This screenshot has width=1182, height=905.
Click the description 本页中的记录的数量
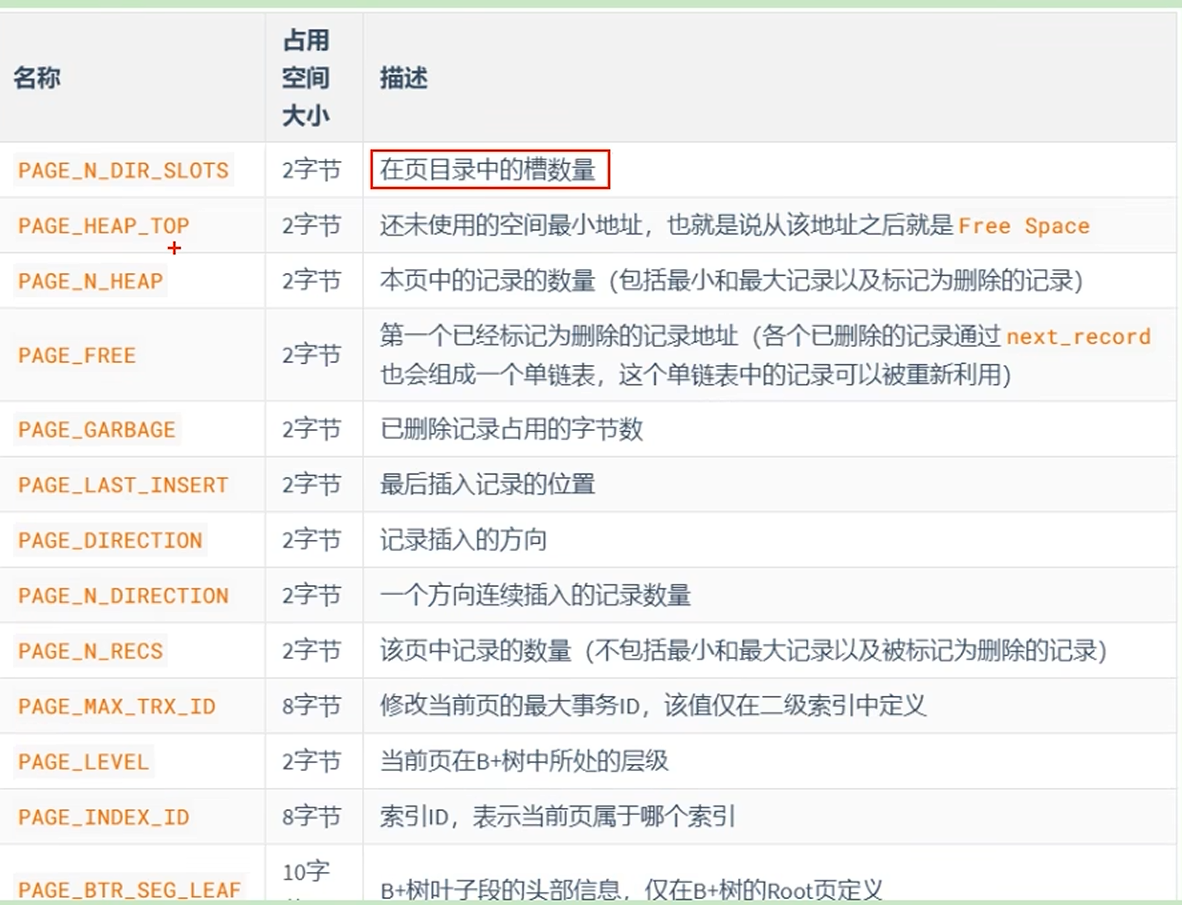488,281
